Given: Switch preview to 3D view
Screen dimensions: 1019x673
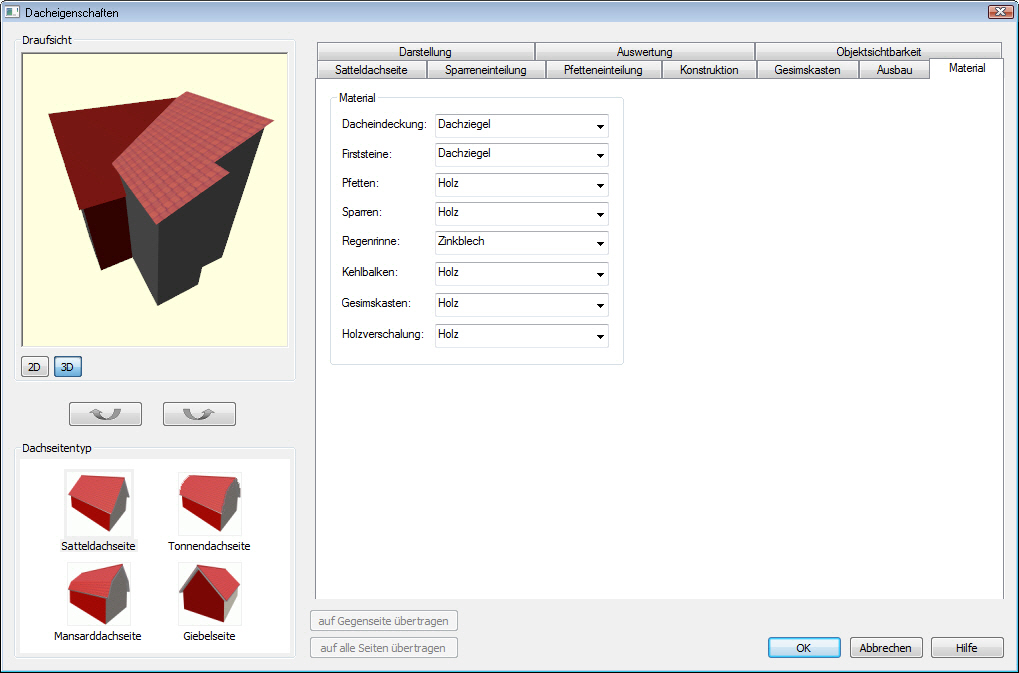Looking at the screenshot, I should pos(68,367).
